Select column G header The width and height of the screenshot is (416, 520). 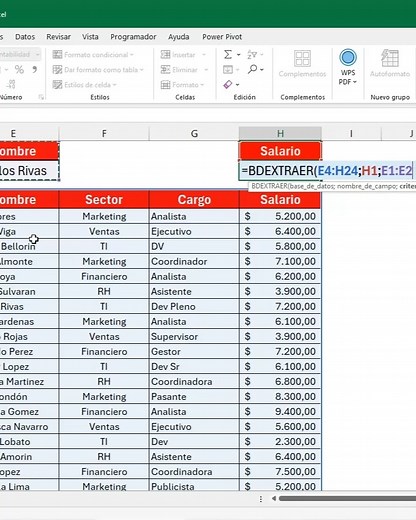(194, 134)
